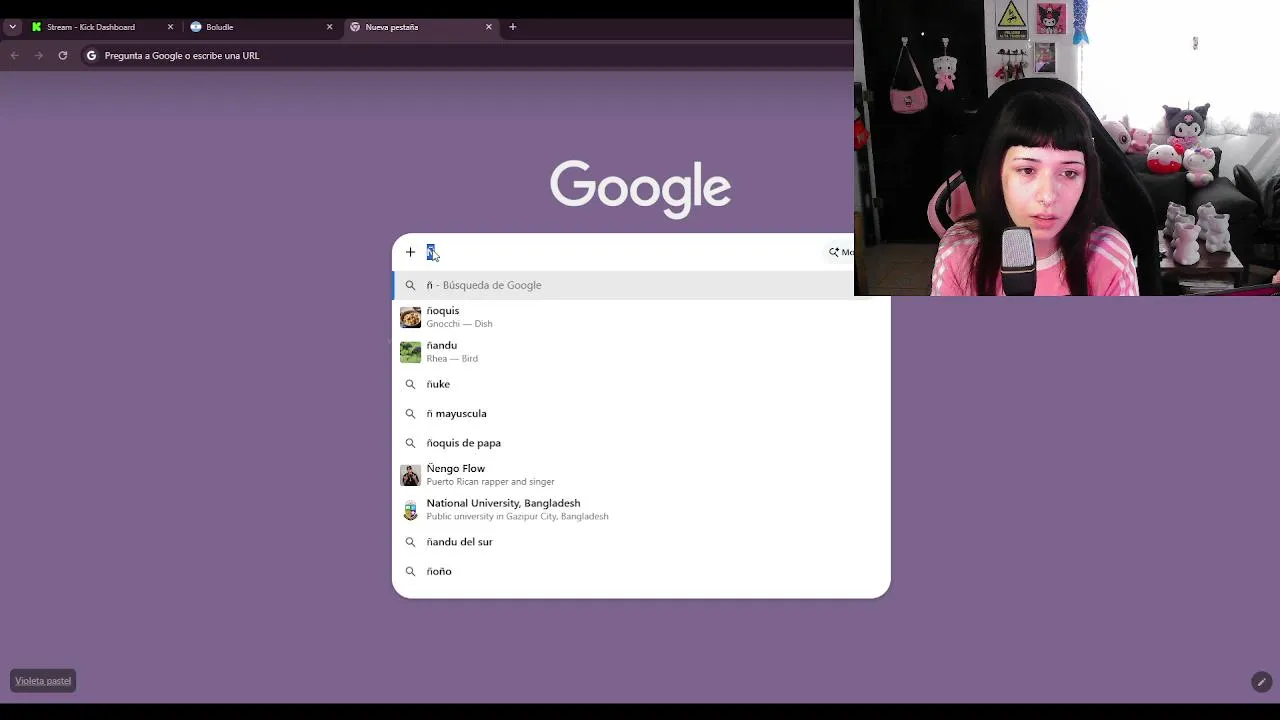Click the National University, Bangladesh logo thumbnail
Viewport: 1280px width, 720px height.
(x=410, y=510)
